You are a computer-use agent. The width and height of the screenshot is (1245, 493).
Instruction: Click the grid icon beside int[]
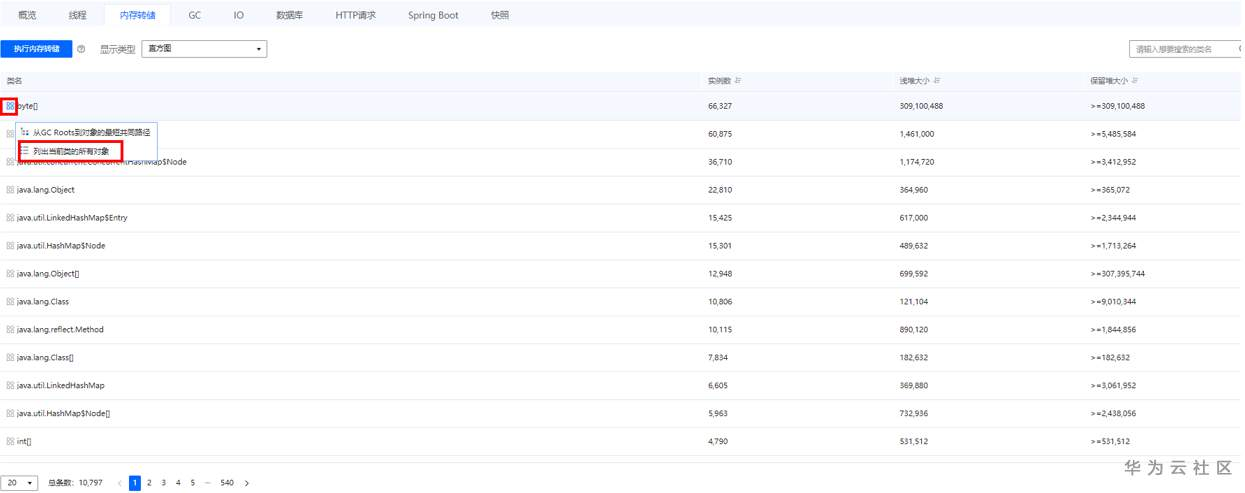10,441
